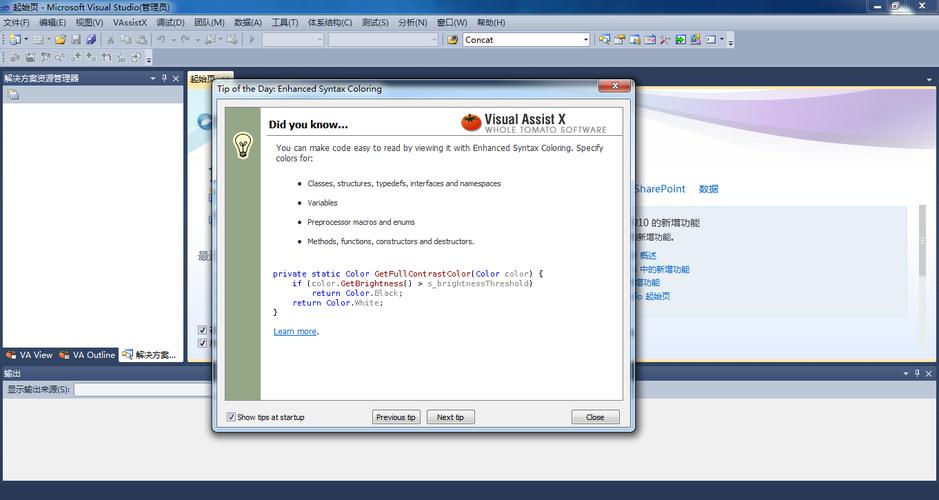Click the Visual Assist tomato logo
The image size is (939, 500).
point(471,122)
